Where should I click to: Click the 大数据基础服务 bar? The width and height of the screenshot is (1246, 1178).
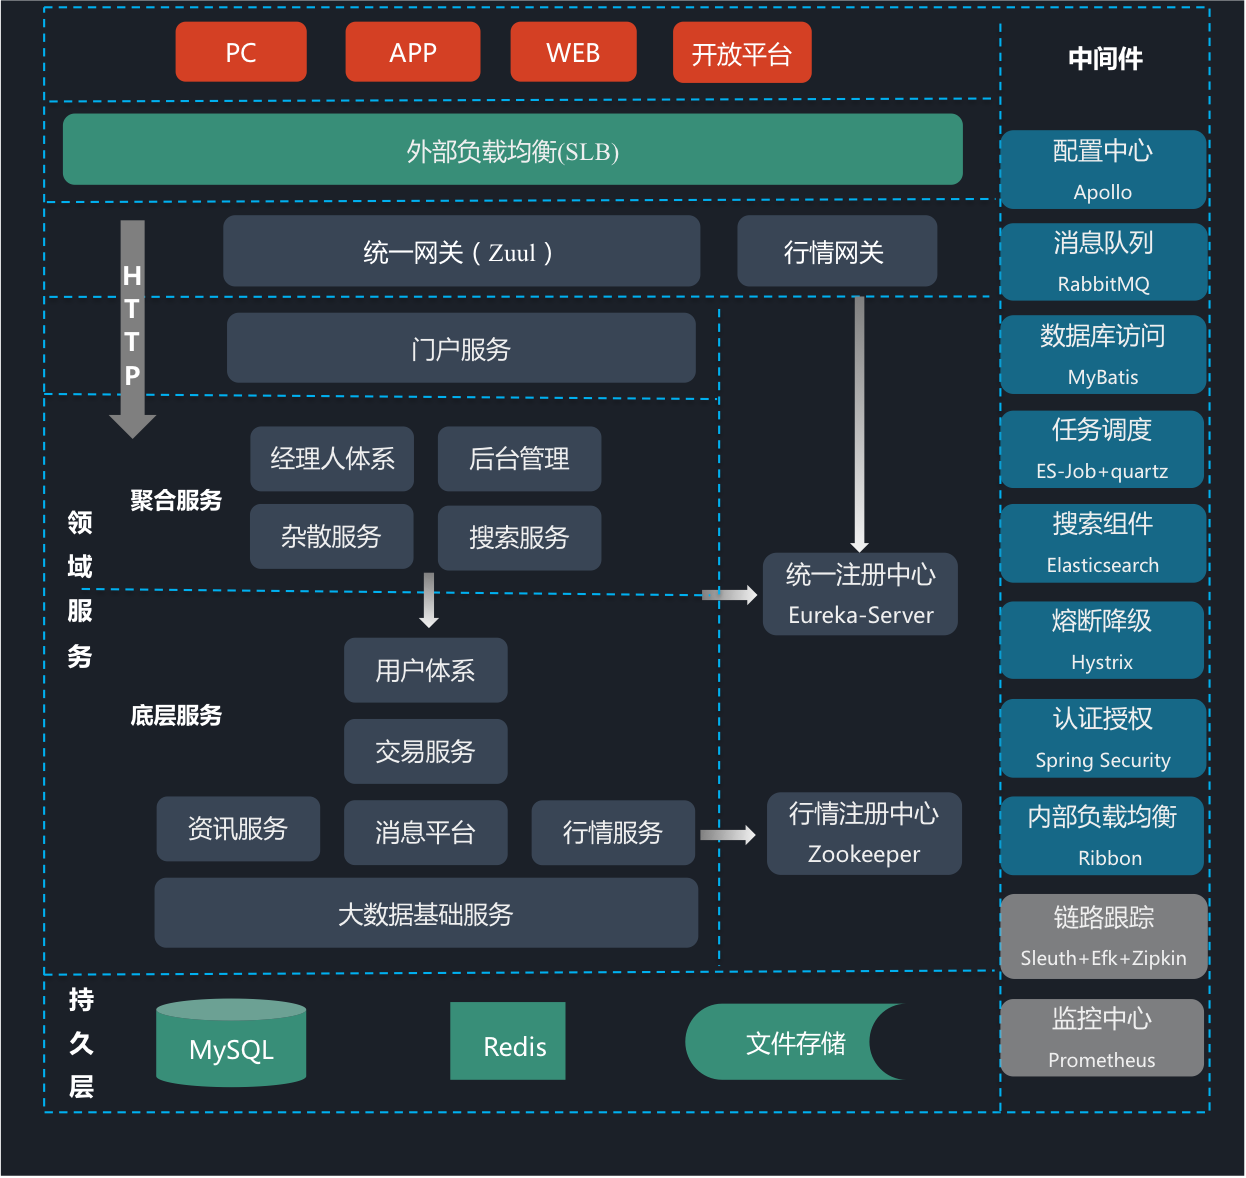click(x=425, y=913)
